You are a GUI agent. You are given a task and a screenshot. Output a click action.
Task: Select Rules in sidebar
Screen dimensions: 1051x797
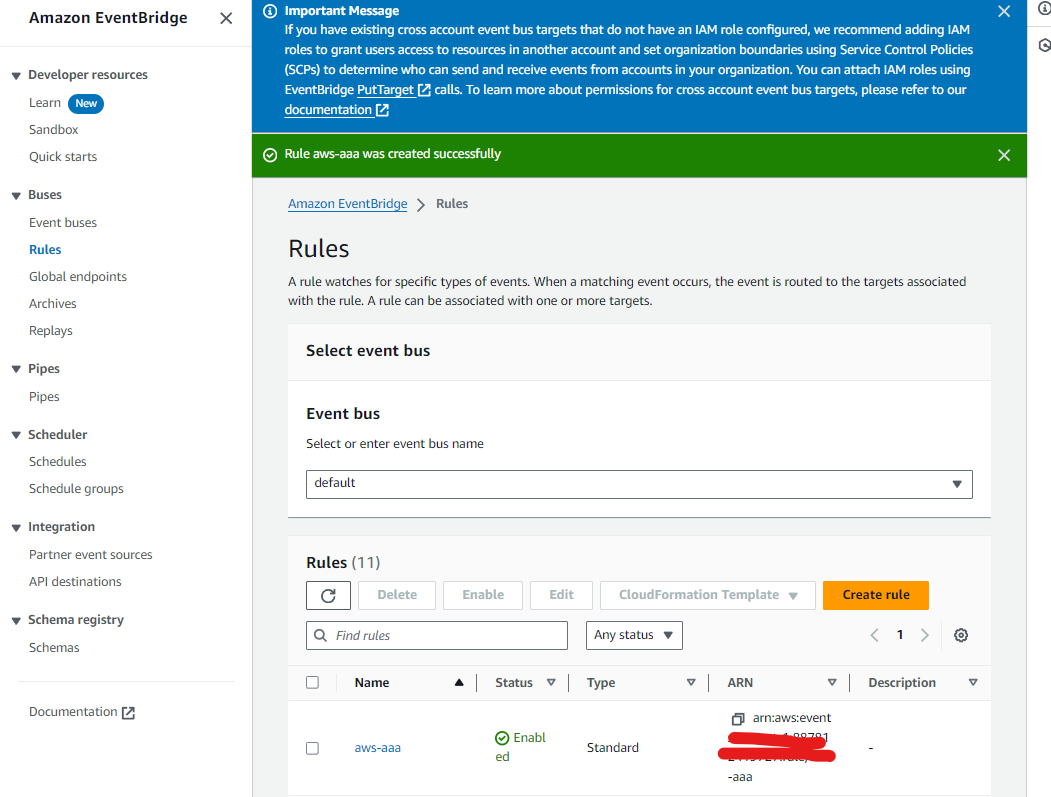coord(45,249)
